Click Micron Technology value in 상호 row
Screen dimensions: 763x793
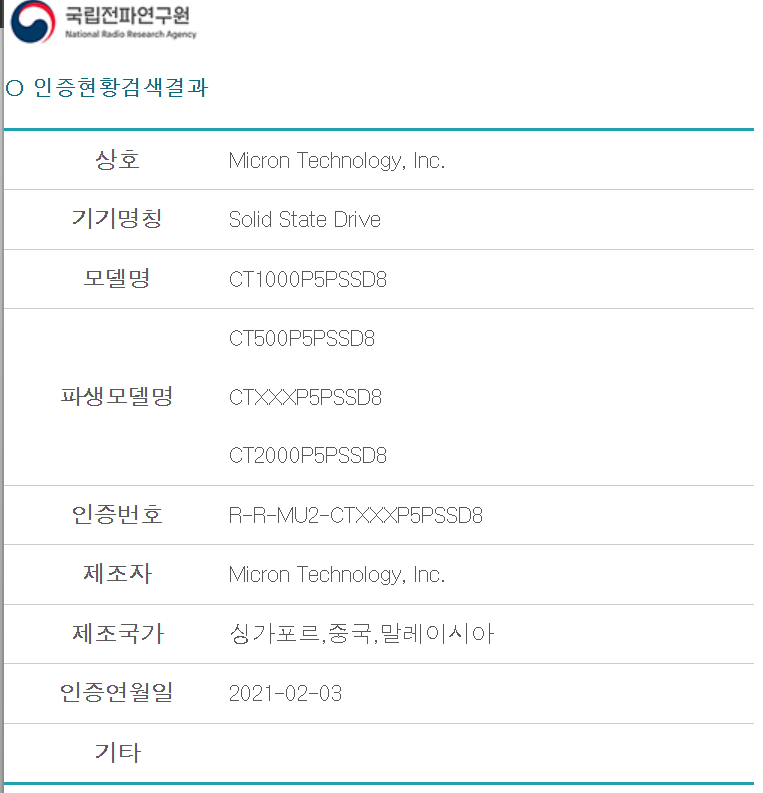(x=337, y=161)
